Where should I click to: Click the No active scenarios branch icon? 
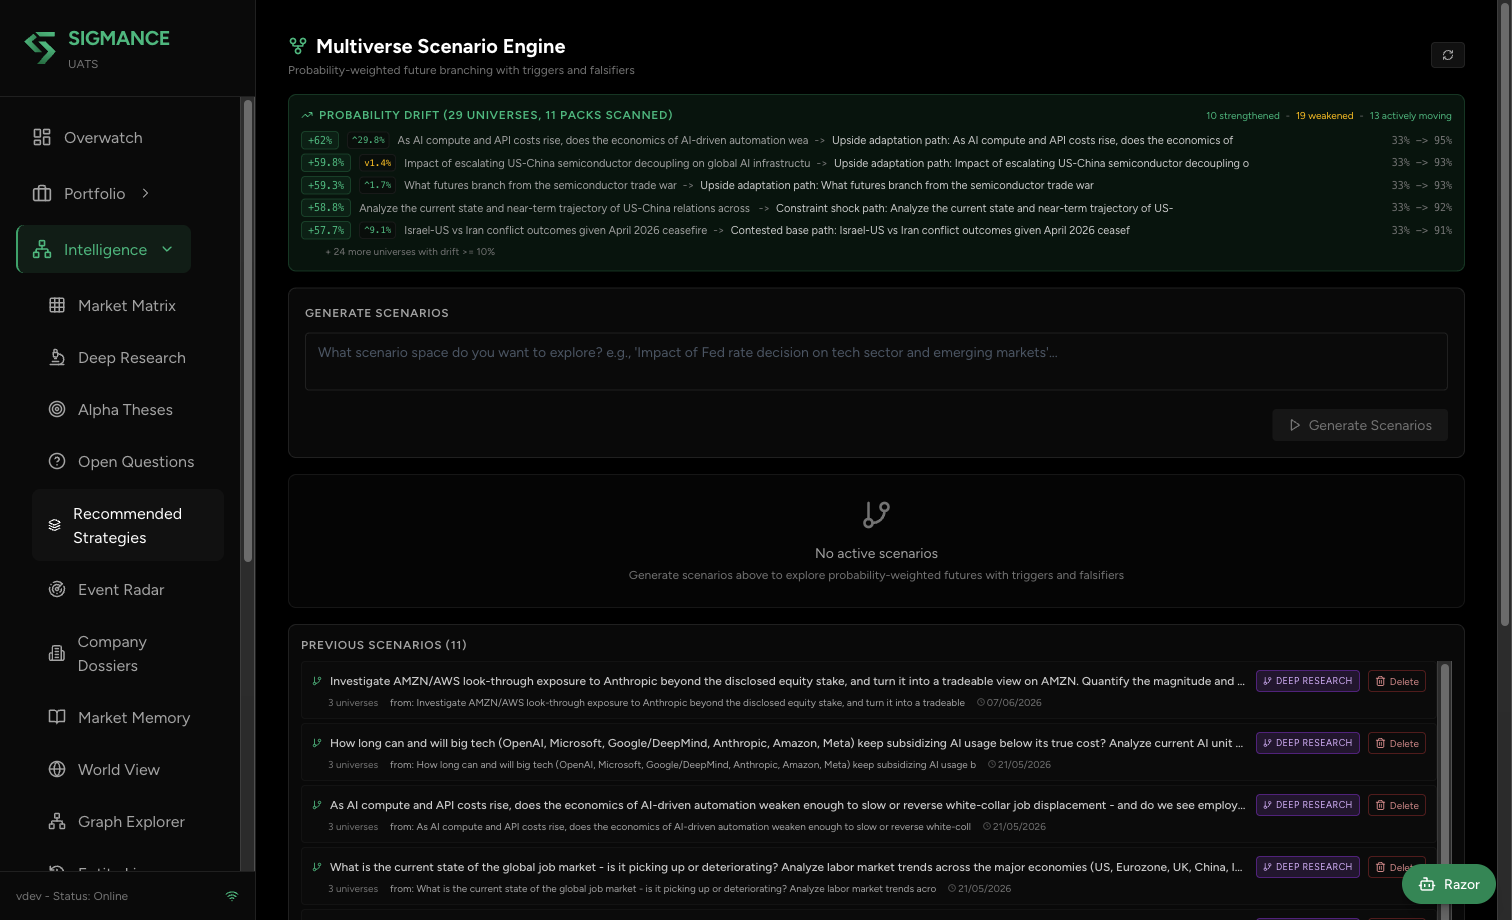tap(876, 515)
